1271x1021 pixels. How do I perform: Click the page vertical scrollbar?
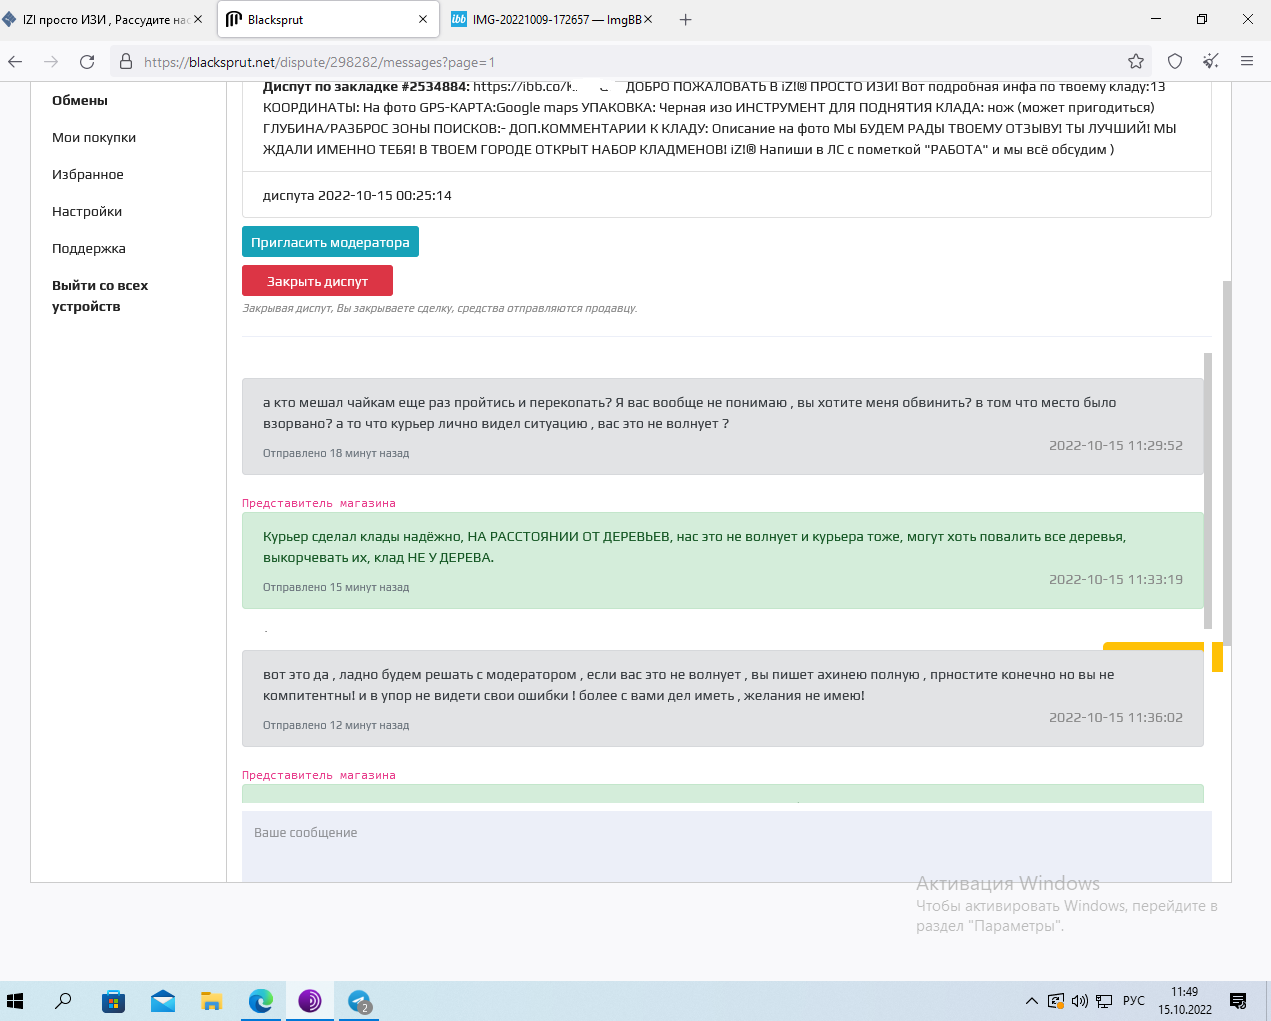click(1227, 463)
